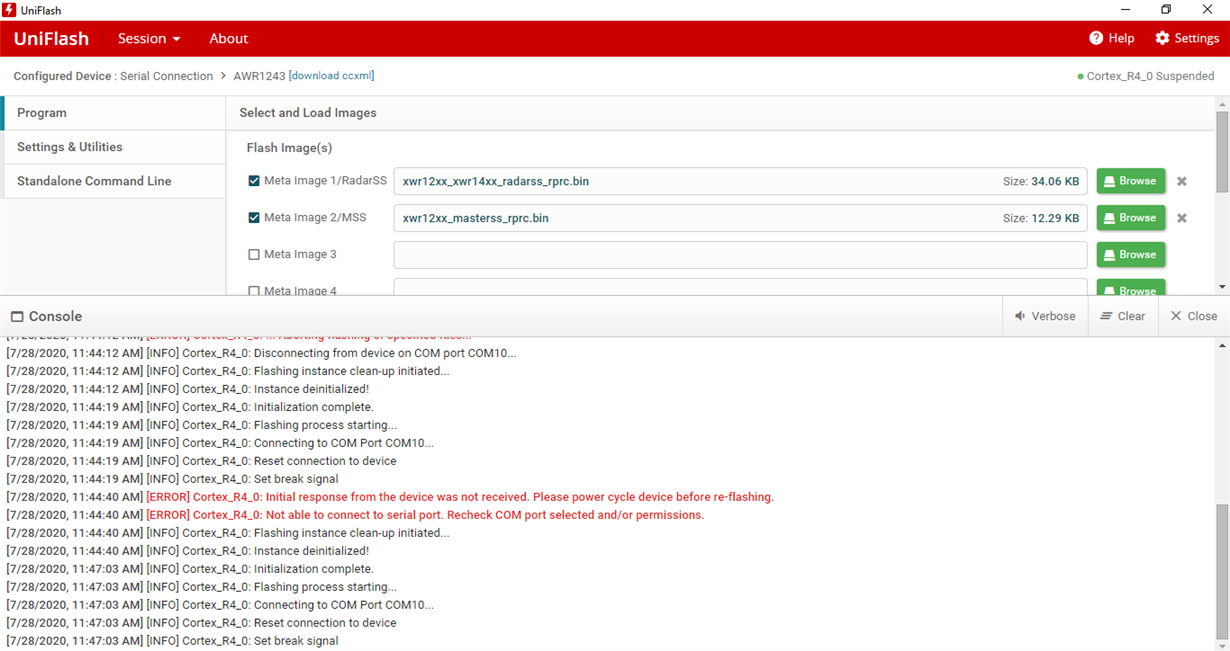Browse for Meta Image 3 file

pyautogui.click(x=1131, y=255)
